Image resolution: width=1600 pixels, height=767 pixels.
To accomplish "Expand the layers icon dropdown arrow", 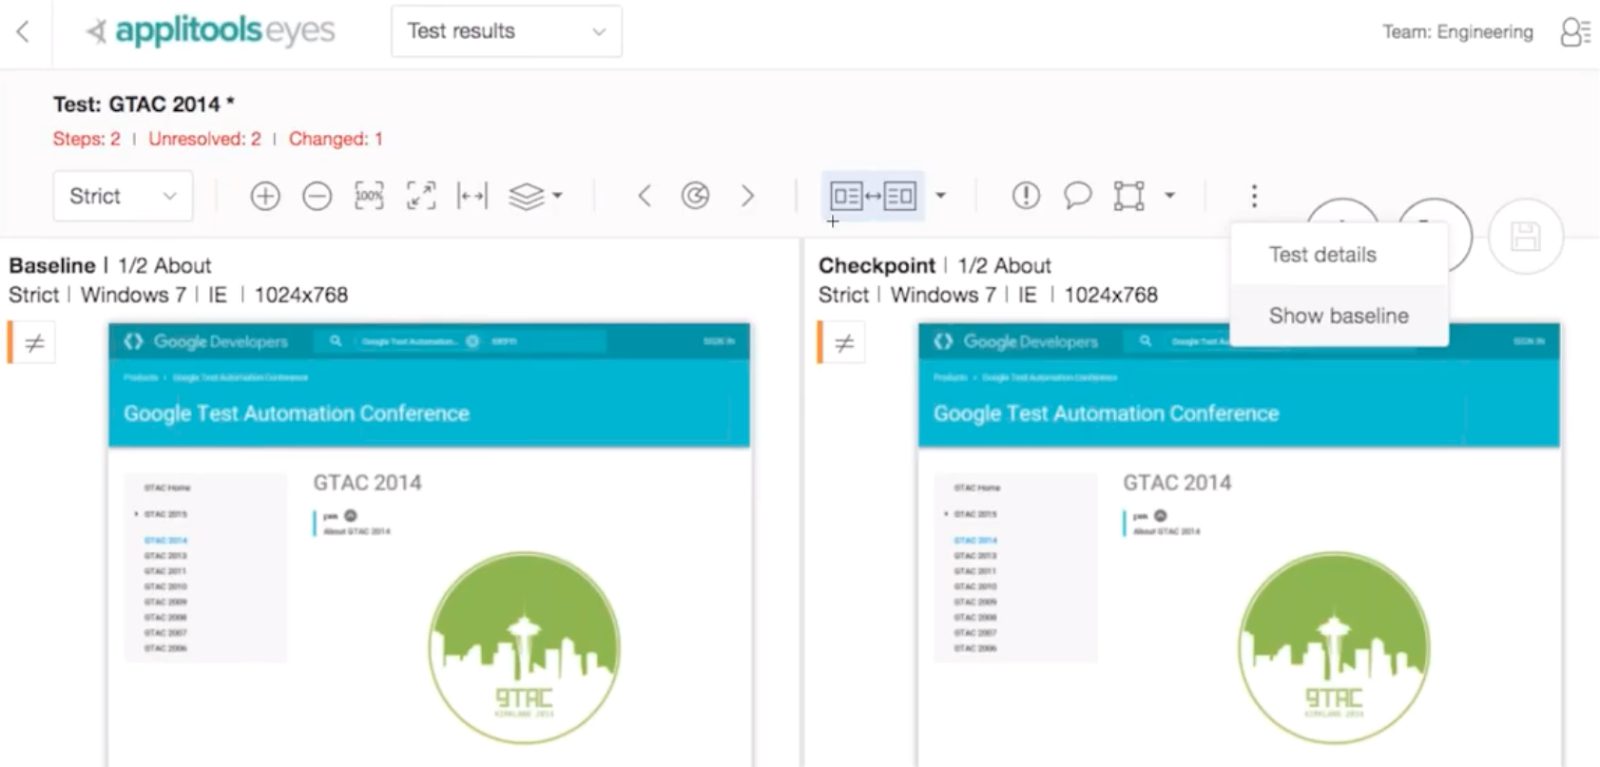I will (557, 196).
